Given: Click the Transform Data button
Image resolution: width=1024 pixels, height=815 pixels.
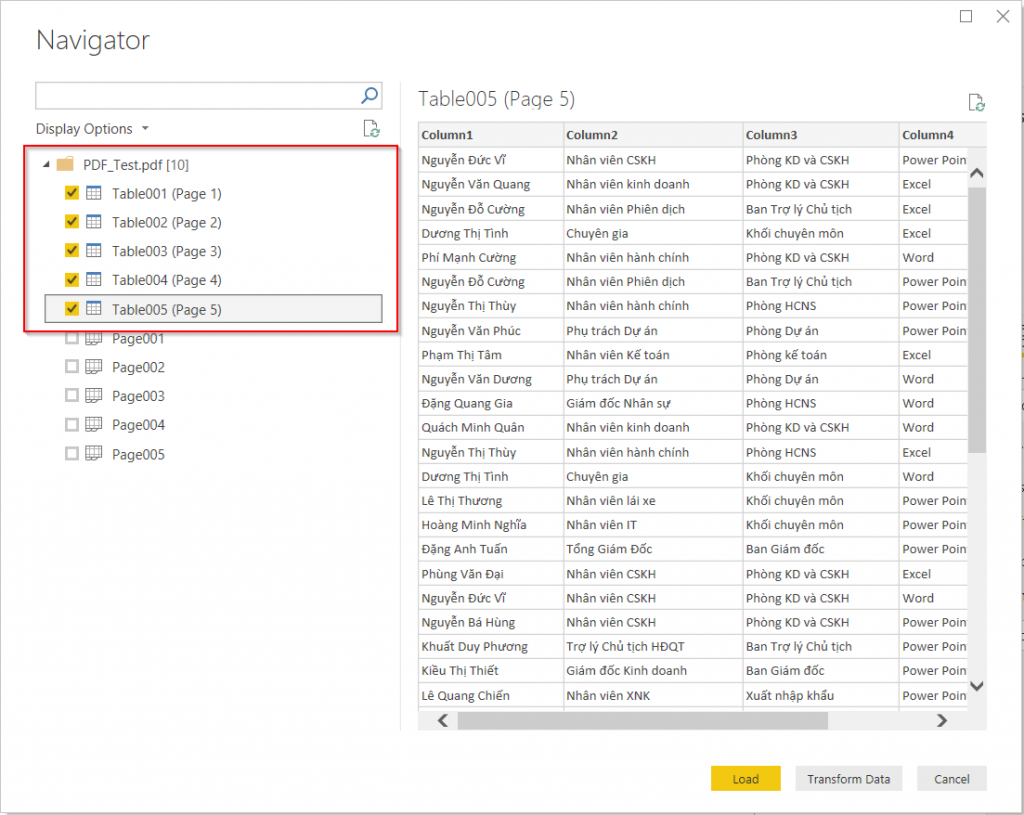Looking at the screenshot, I should [x=848, y=778].
